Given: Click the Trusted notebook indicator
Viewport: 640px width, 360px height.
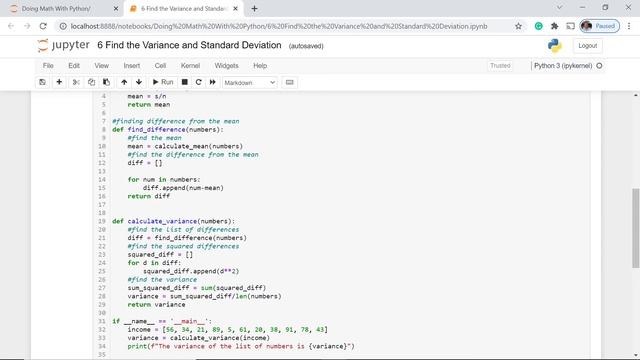Looking at the screenshot, I should [500, 66].
